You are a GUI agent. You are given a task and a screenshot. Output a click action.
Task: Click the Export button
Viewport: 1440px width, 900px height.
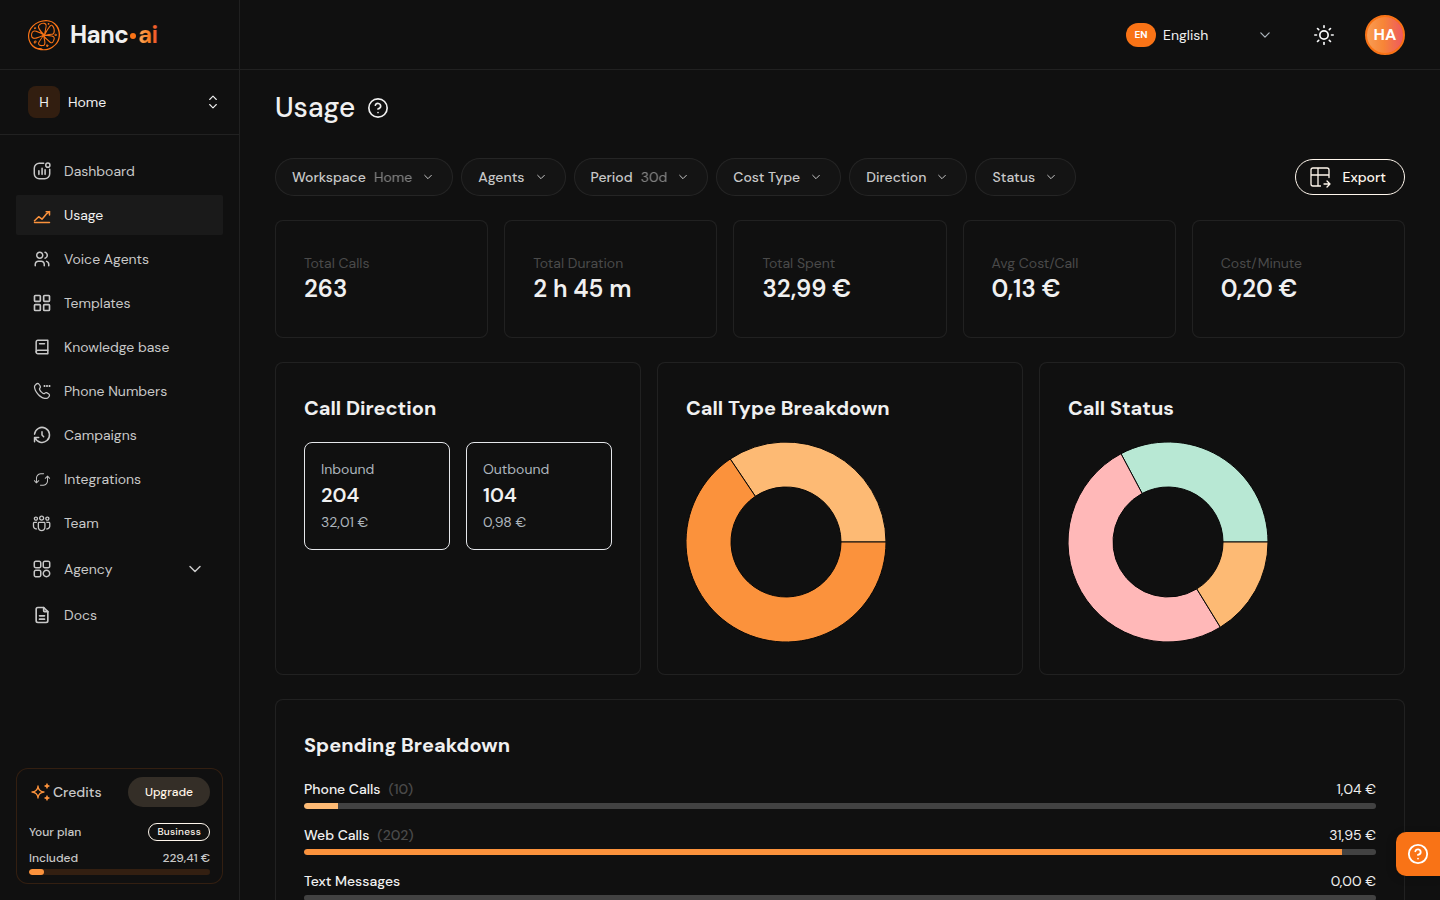1349,177
